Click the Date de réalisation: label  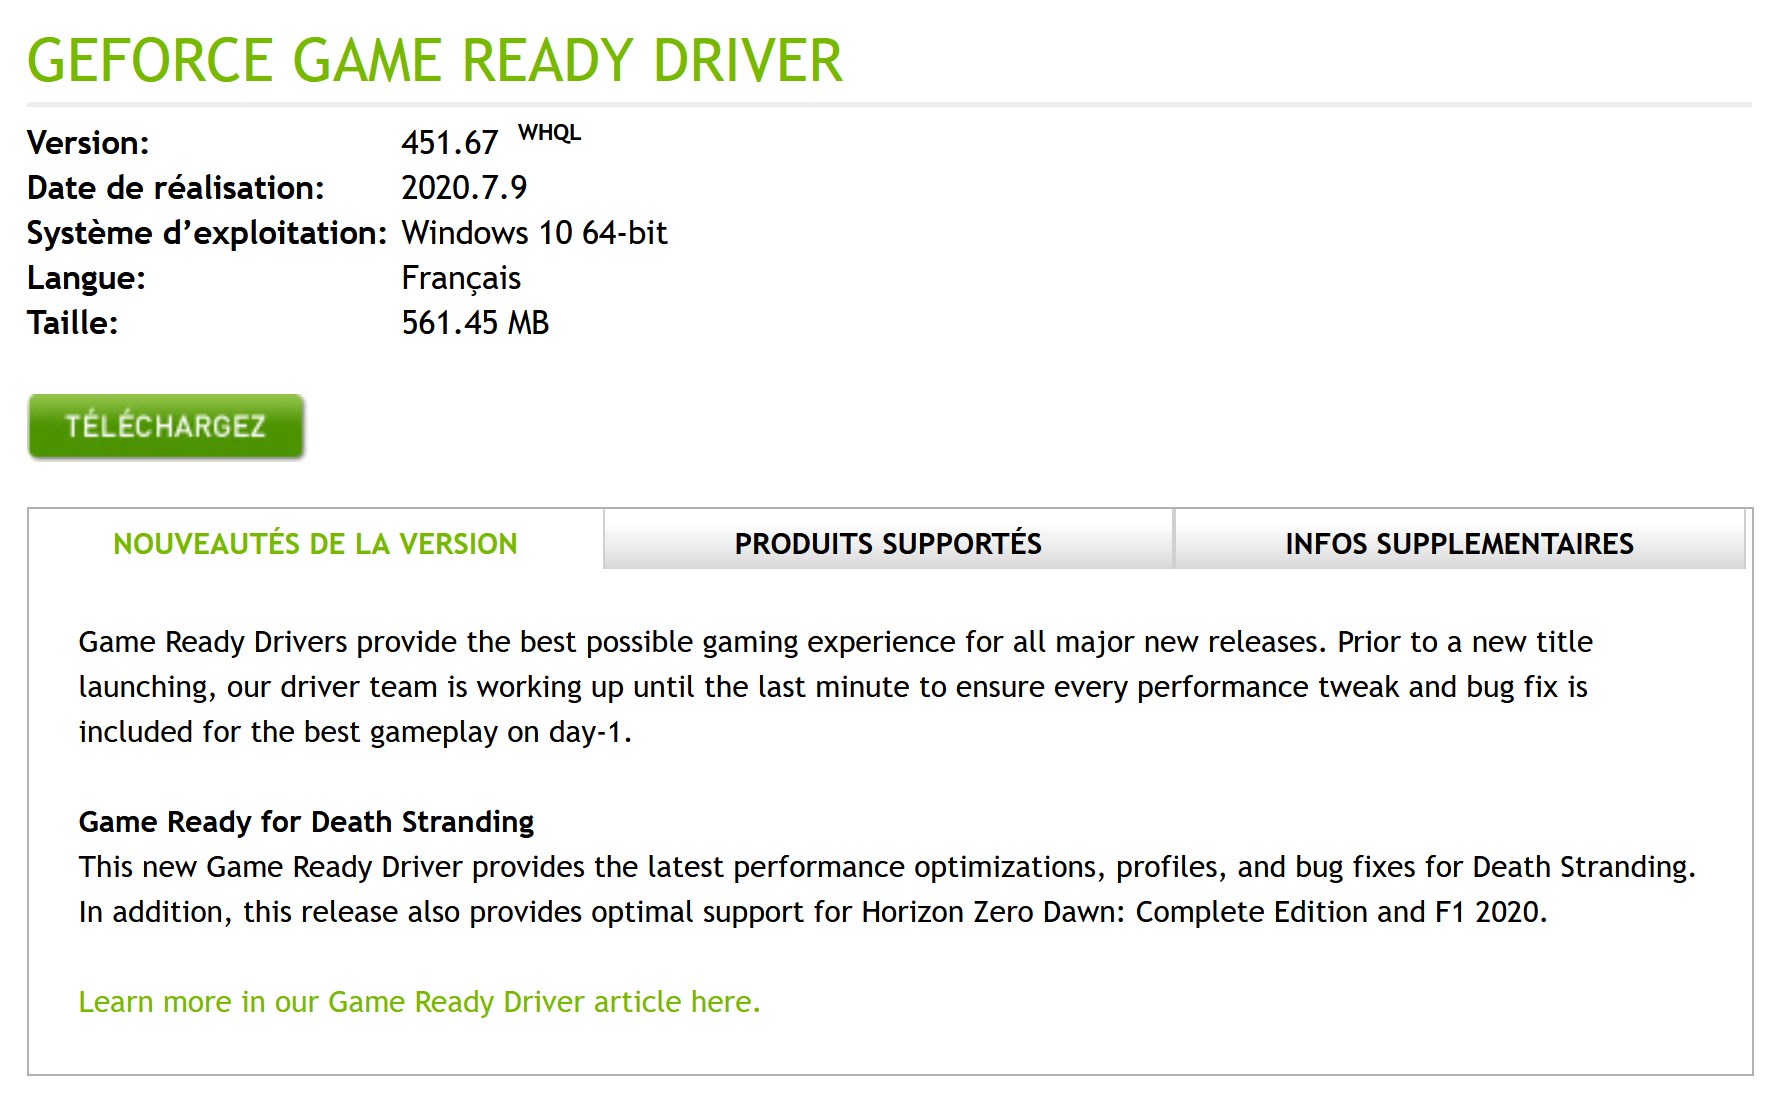176,188
